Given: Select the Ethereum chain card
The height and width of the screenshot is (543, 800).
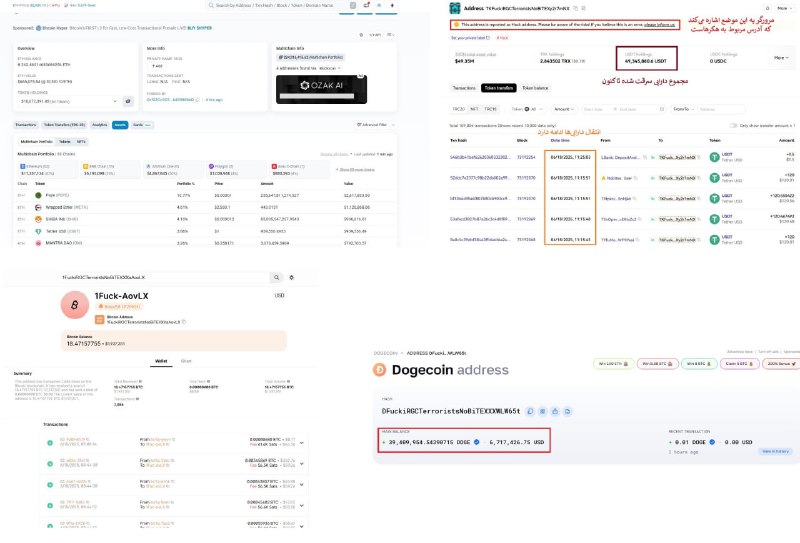Looking at the screenshot, I should (x=47, y=170).
